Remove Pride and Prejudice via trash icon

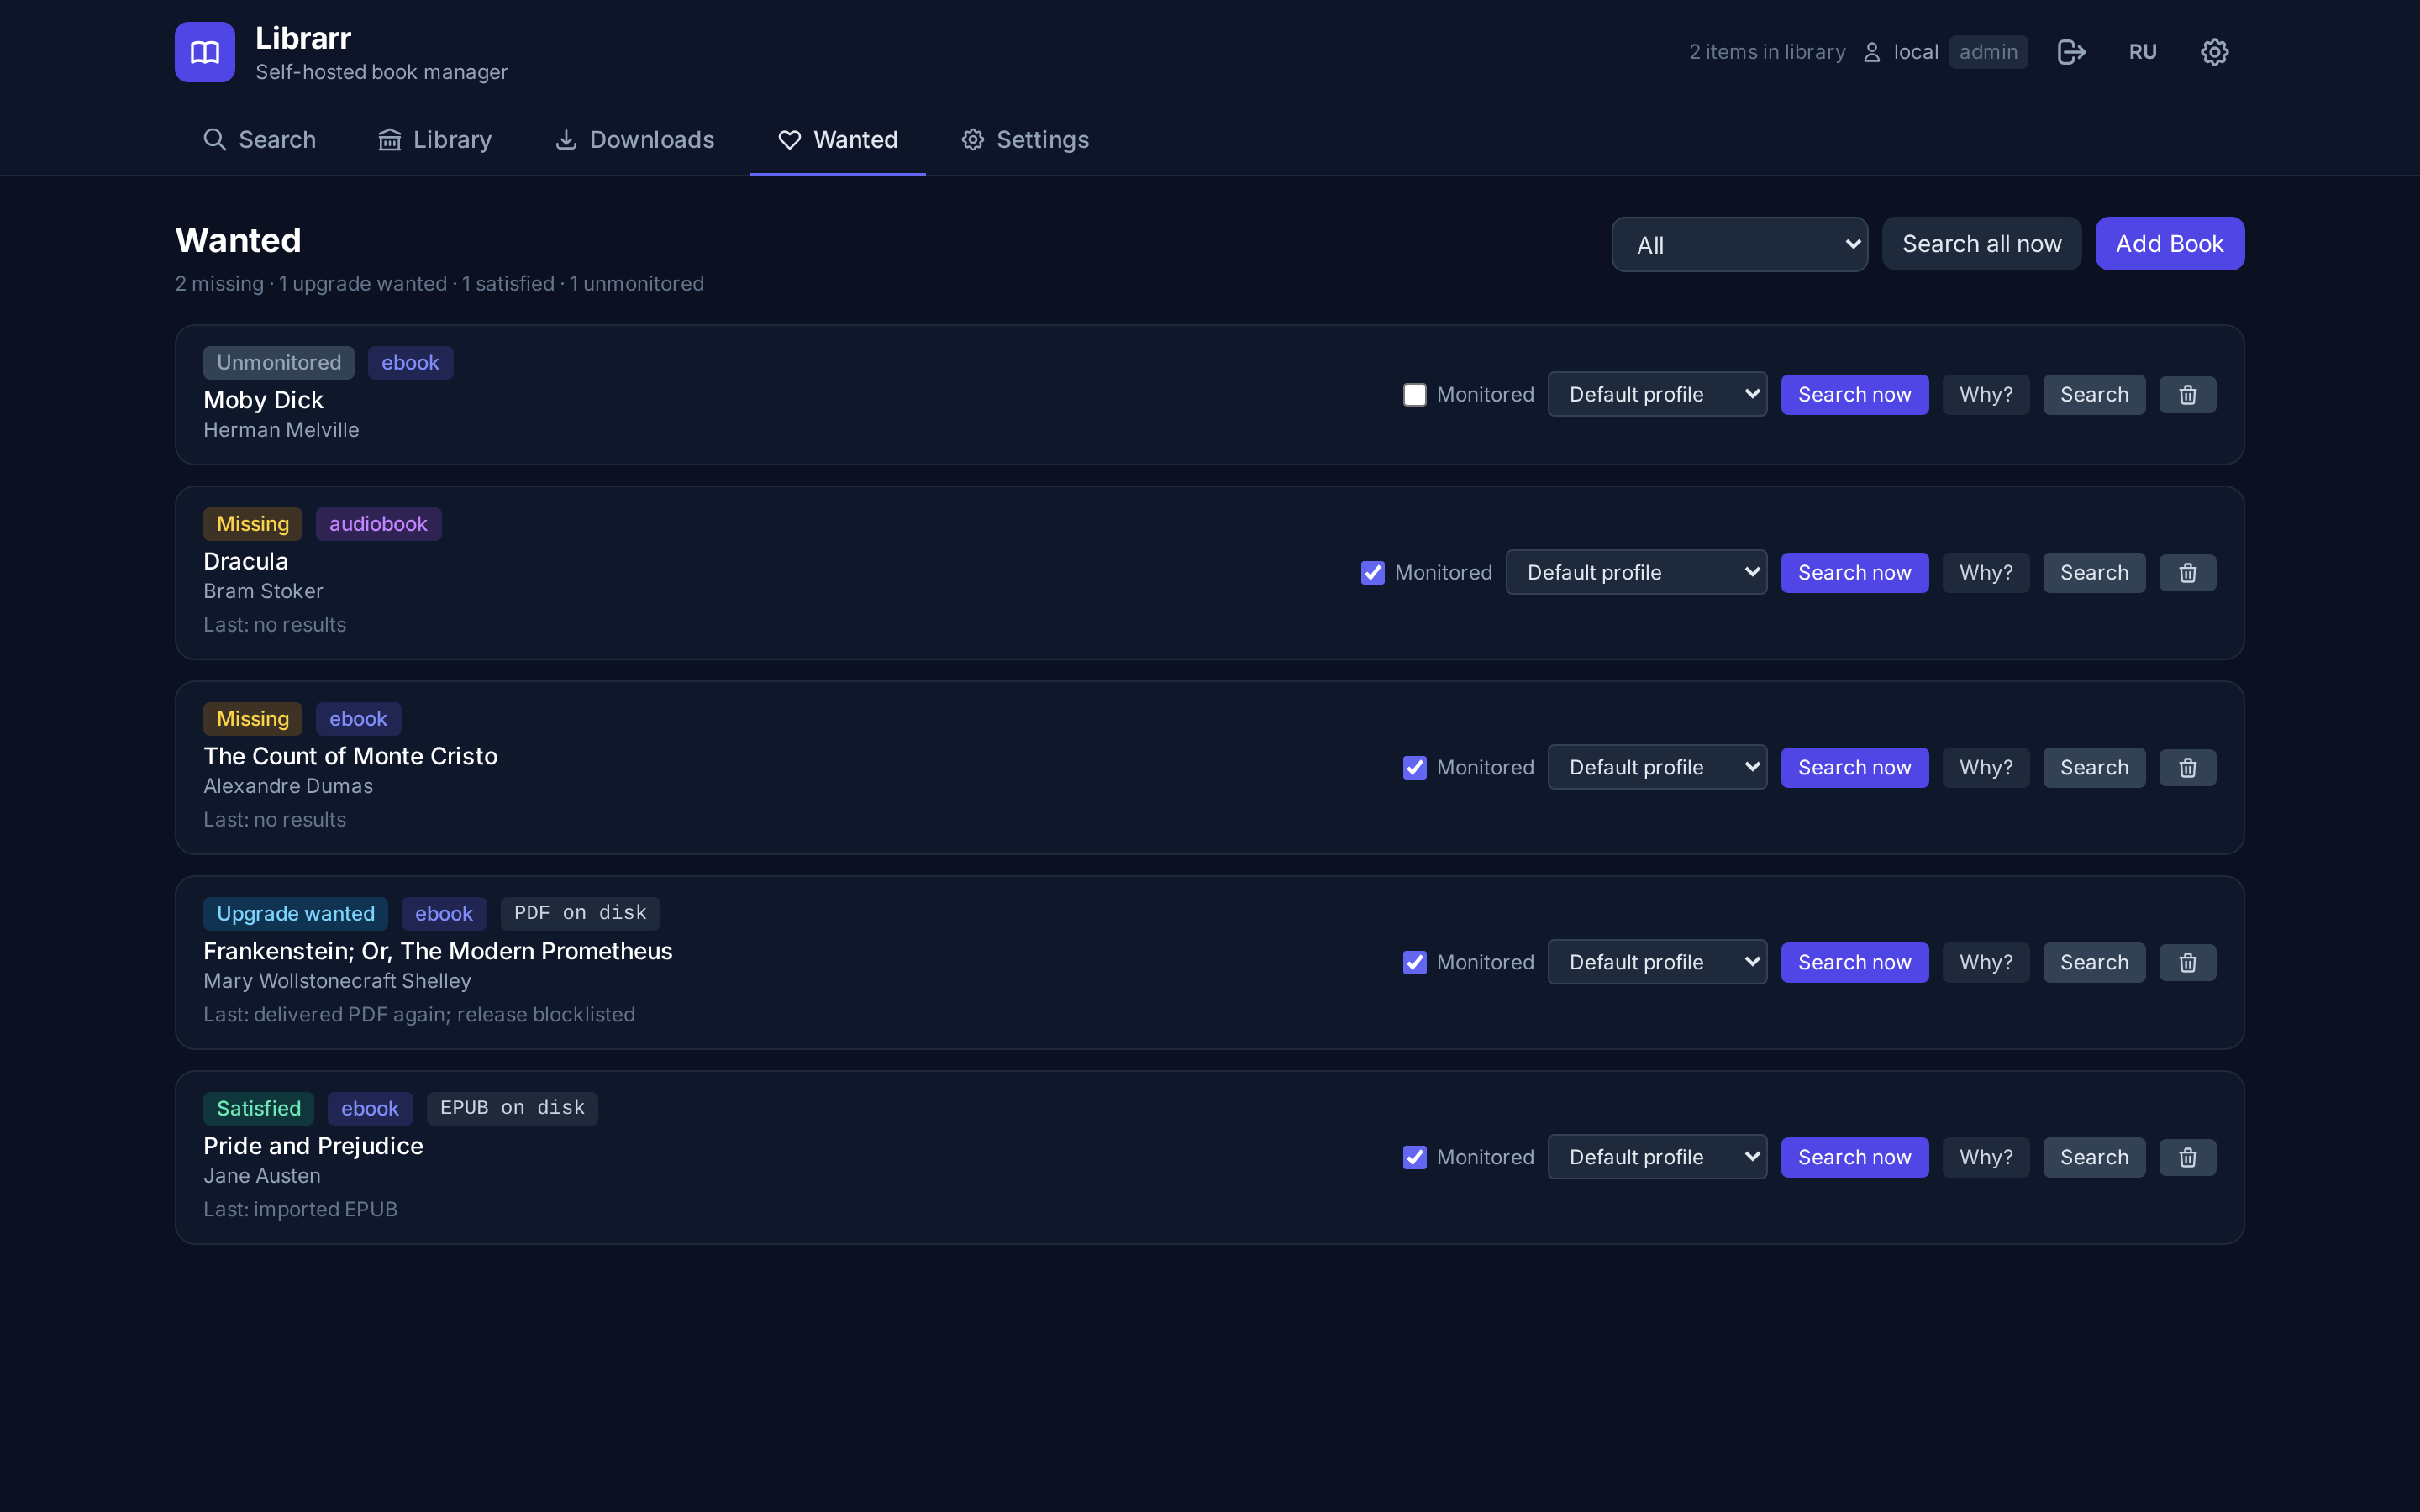(x=2187, y=1158)
